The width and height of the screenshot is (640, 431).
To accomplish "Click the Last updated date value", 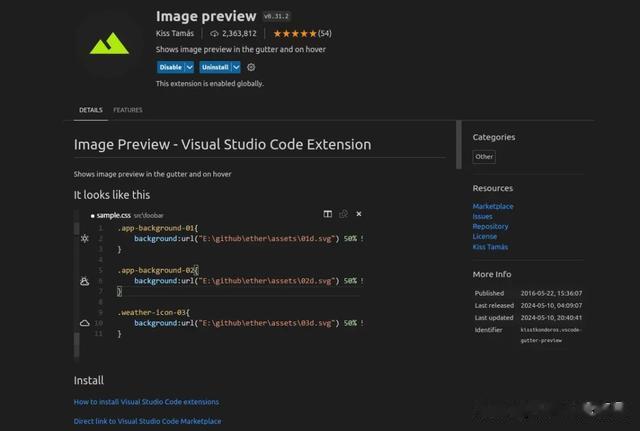I will pos(551,318).
